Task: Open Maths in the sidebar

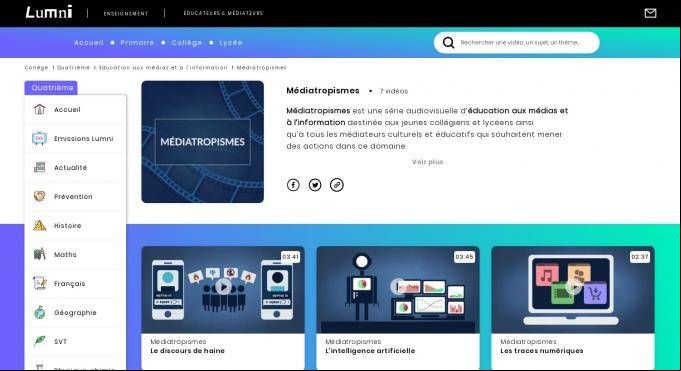Action: point(65,255)
